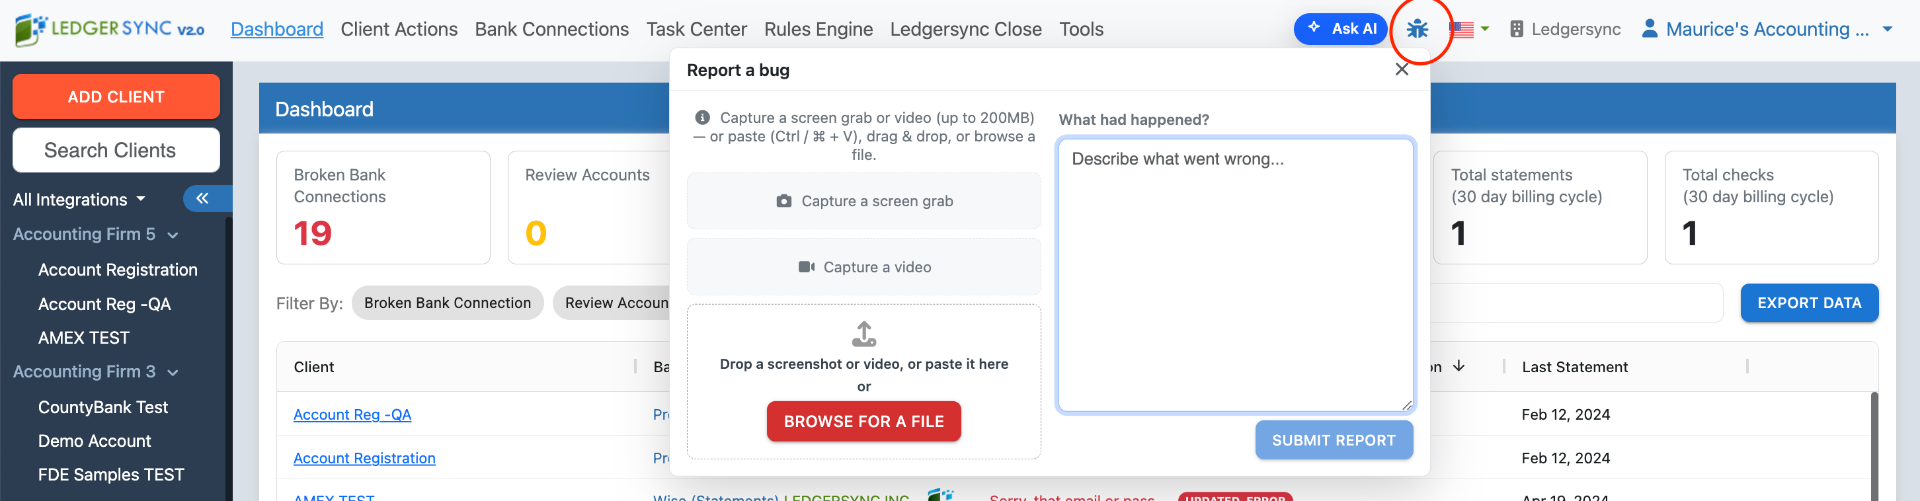1920x501 pixels.
Task: Click the Search Clients field
Action: tap(116, 150)
